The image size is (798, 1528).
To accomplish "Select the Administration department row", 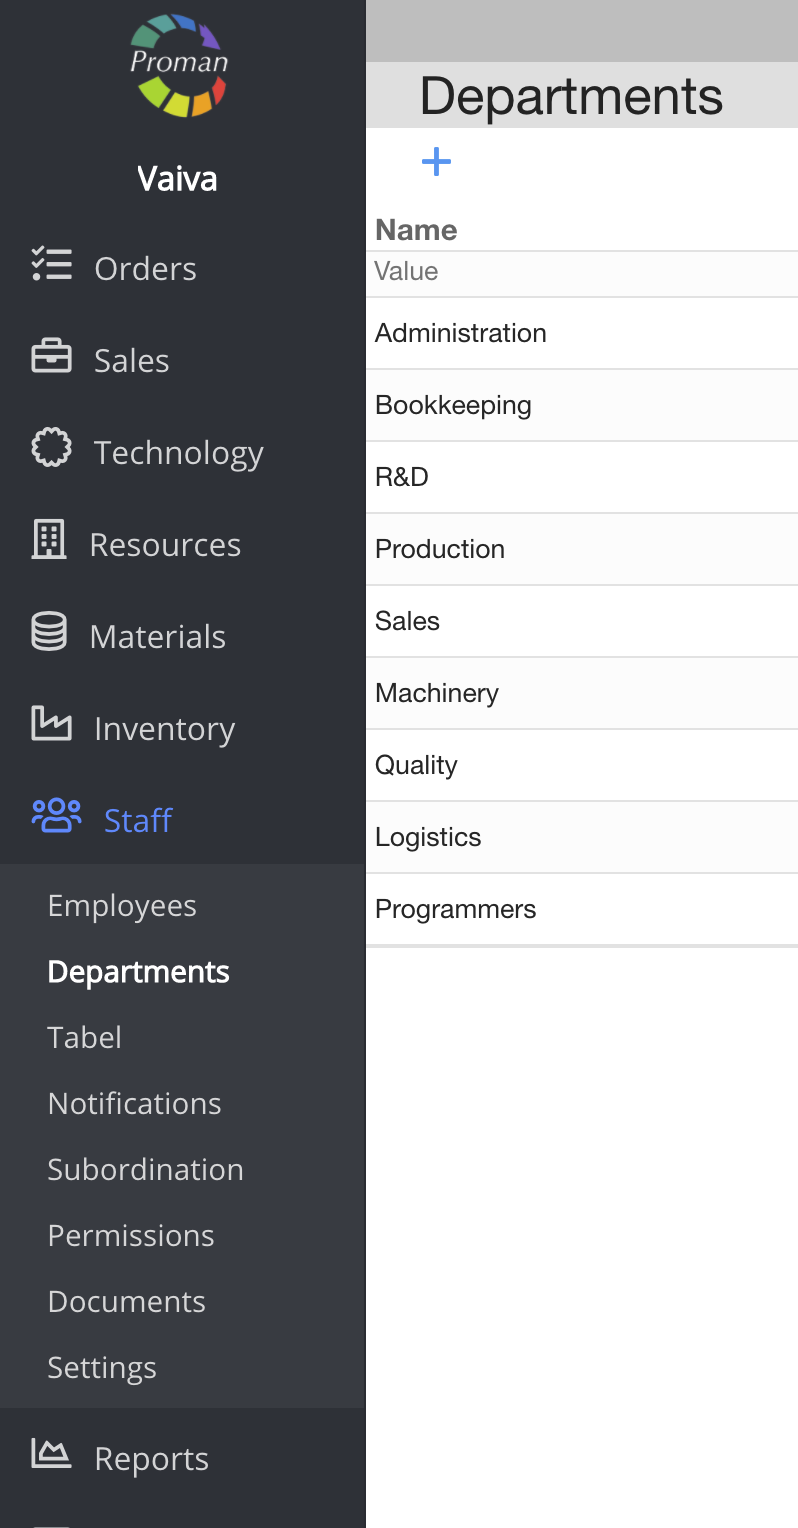I will coord(580,333).
